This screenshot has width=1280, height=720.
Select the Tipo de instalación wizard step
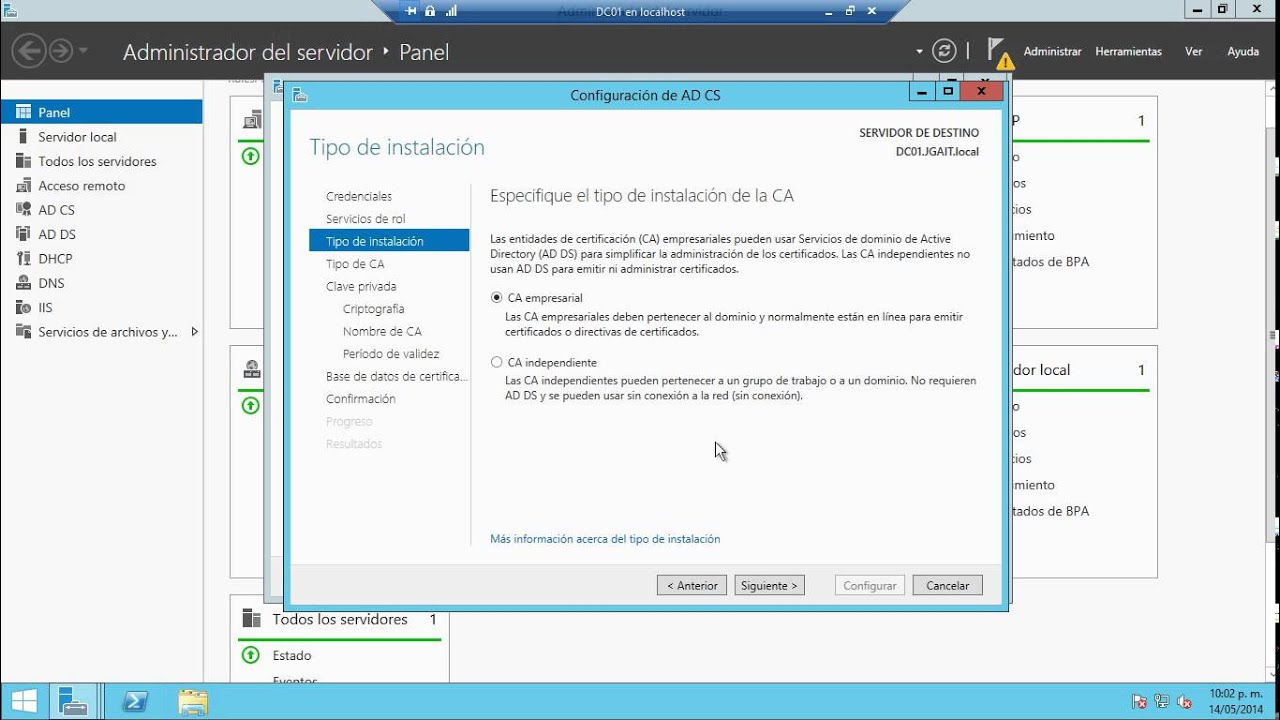[x=389, y=241]
